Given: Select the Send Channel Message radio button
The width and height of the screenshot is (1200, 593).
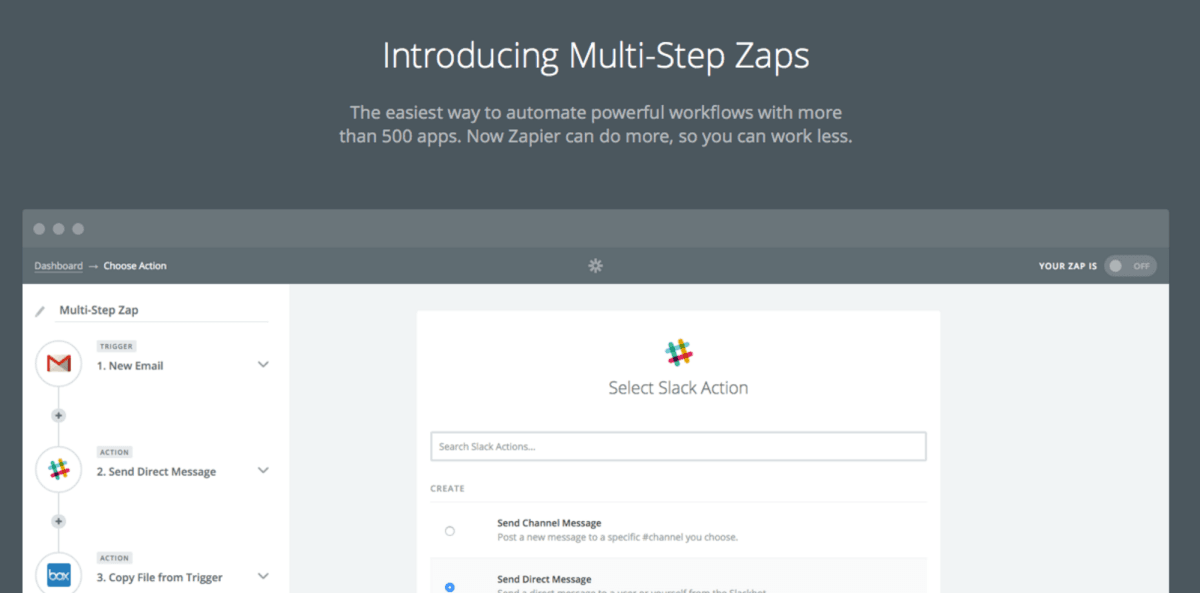Looking at the screenshot, I should (450, 531).
